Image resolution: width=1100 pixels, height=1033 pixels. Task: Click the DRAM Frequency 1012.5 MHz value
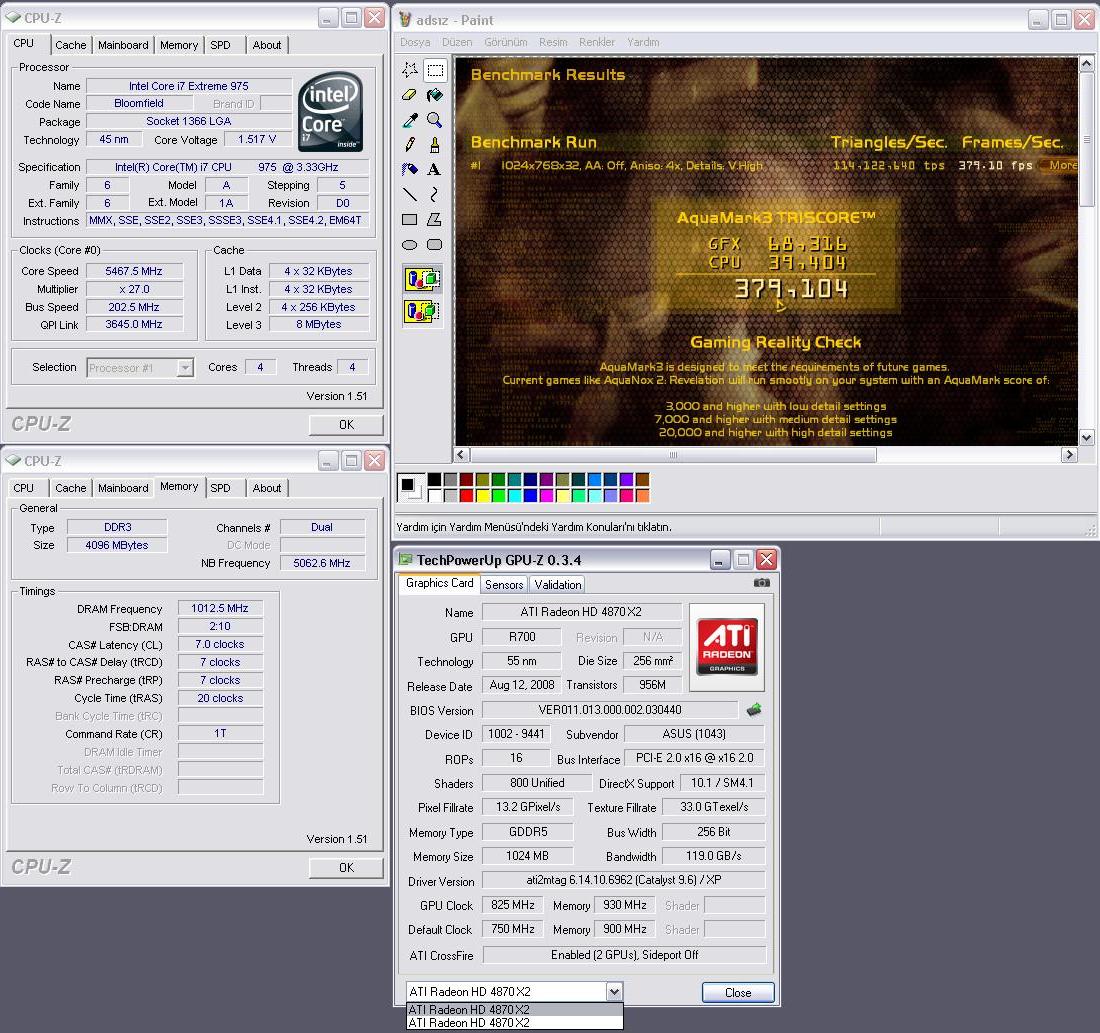click(220, 608)
